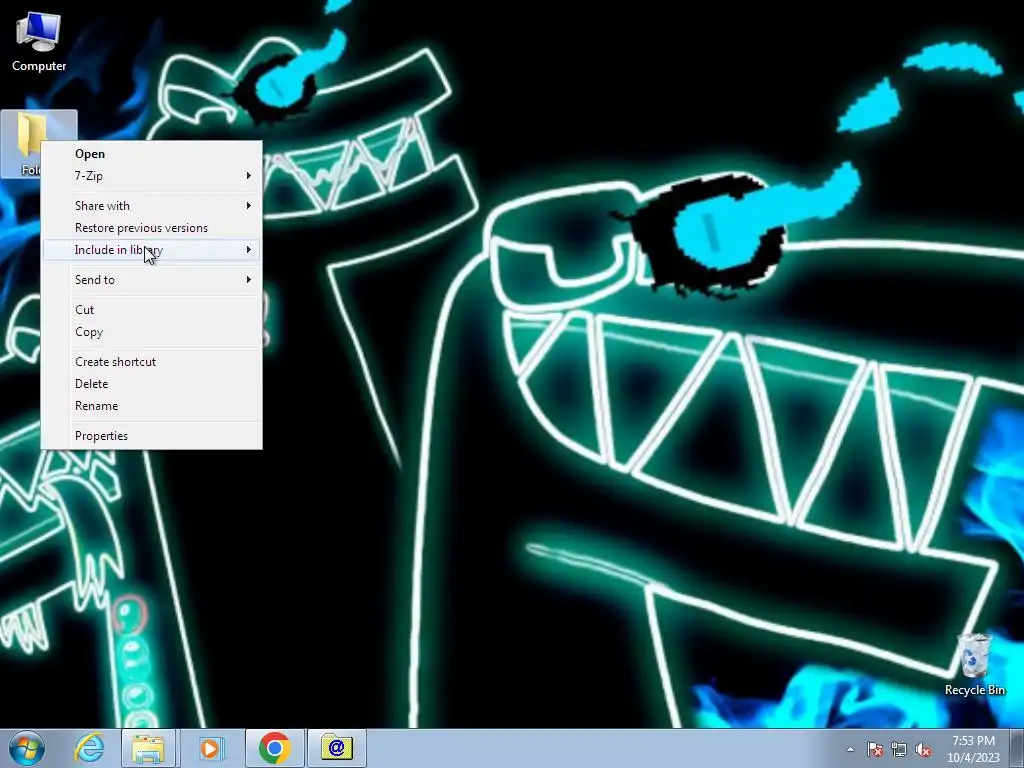Choose Copy from context menu
Screen dimensions: 1024x768
point(152,332)
